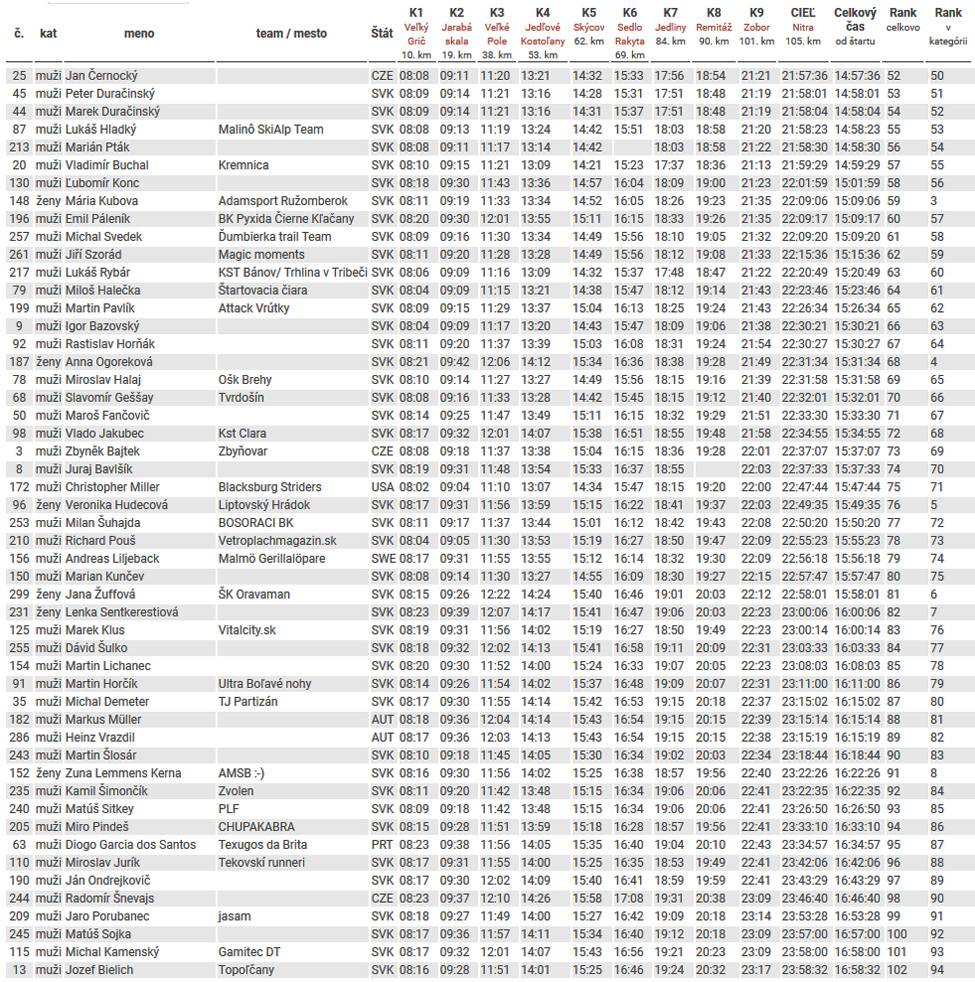The image size is (975, 982).
Task: Click on runner Mária Kubova's name
Action: click(x=102, y=201)
